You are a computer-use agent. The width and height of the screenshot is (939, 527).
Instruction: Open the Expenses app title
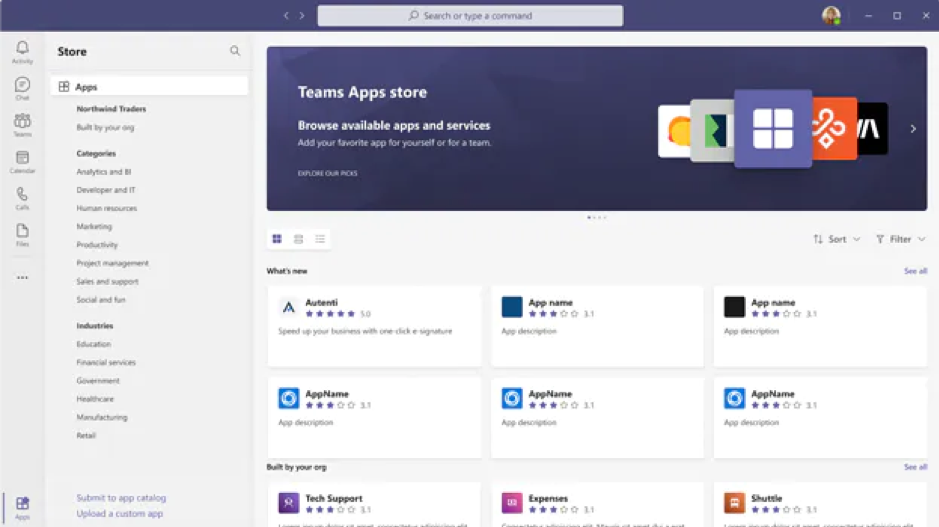547,498
